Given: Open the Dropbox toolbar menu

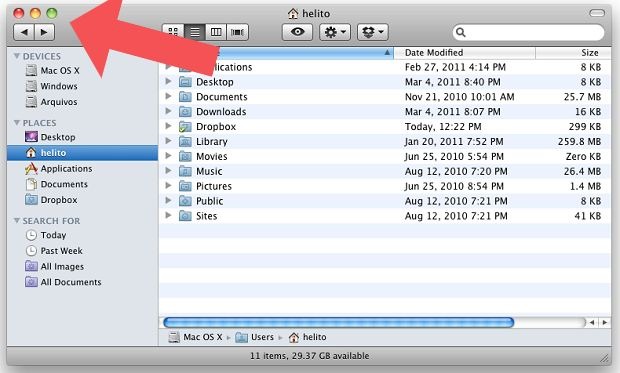Looking at the screenshot, I should pyautogui.click(x=373, y=32).
